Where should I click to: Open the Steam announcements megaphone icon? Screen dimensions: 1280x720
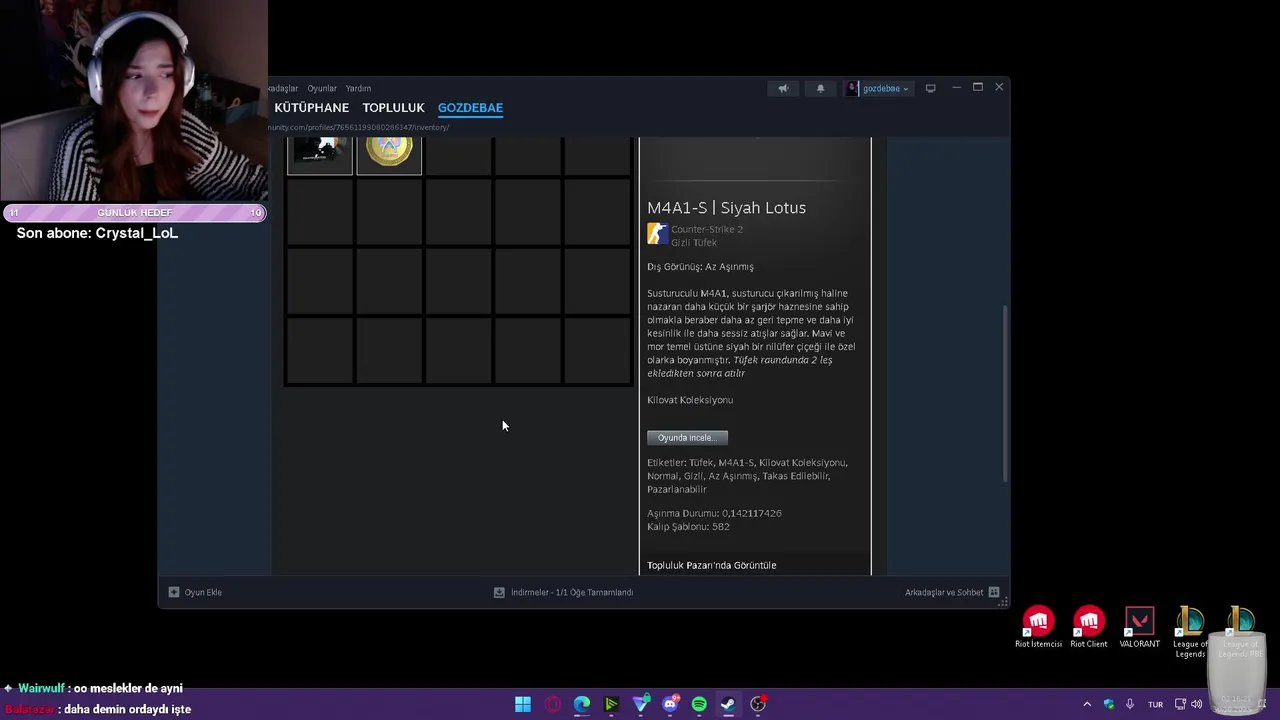pos(783,88)
